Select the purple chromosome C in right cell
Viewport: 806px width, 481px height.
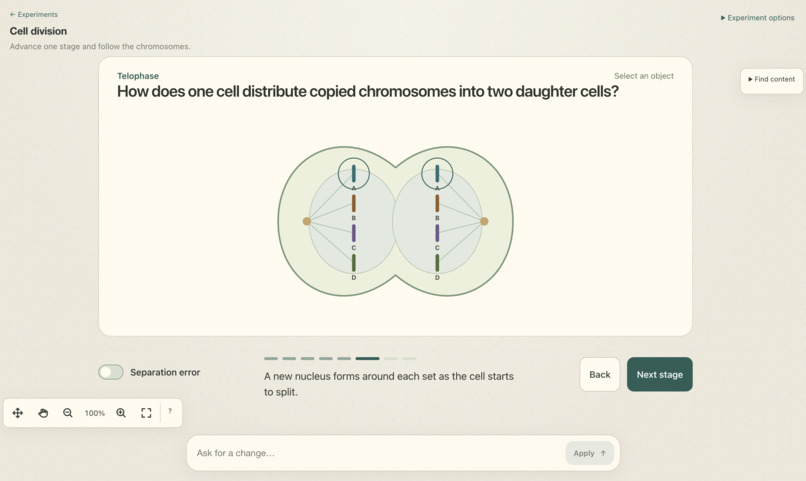pos(437,233)
